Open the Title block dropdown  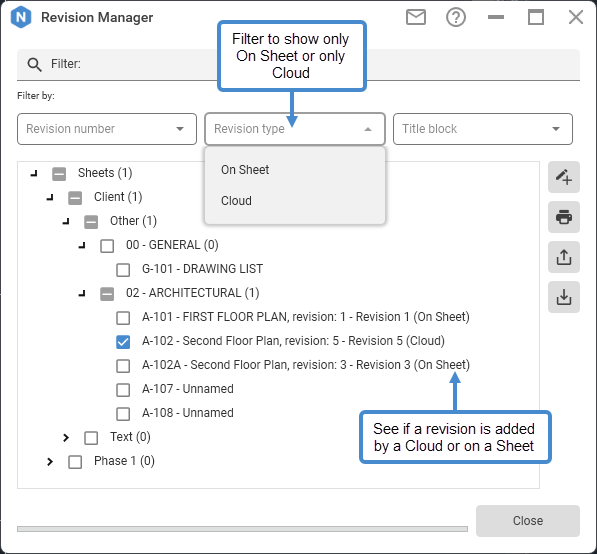(x=483, y=129)
